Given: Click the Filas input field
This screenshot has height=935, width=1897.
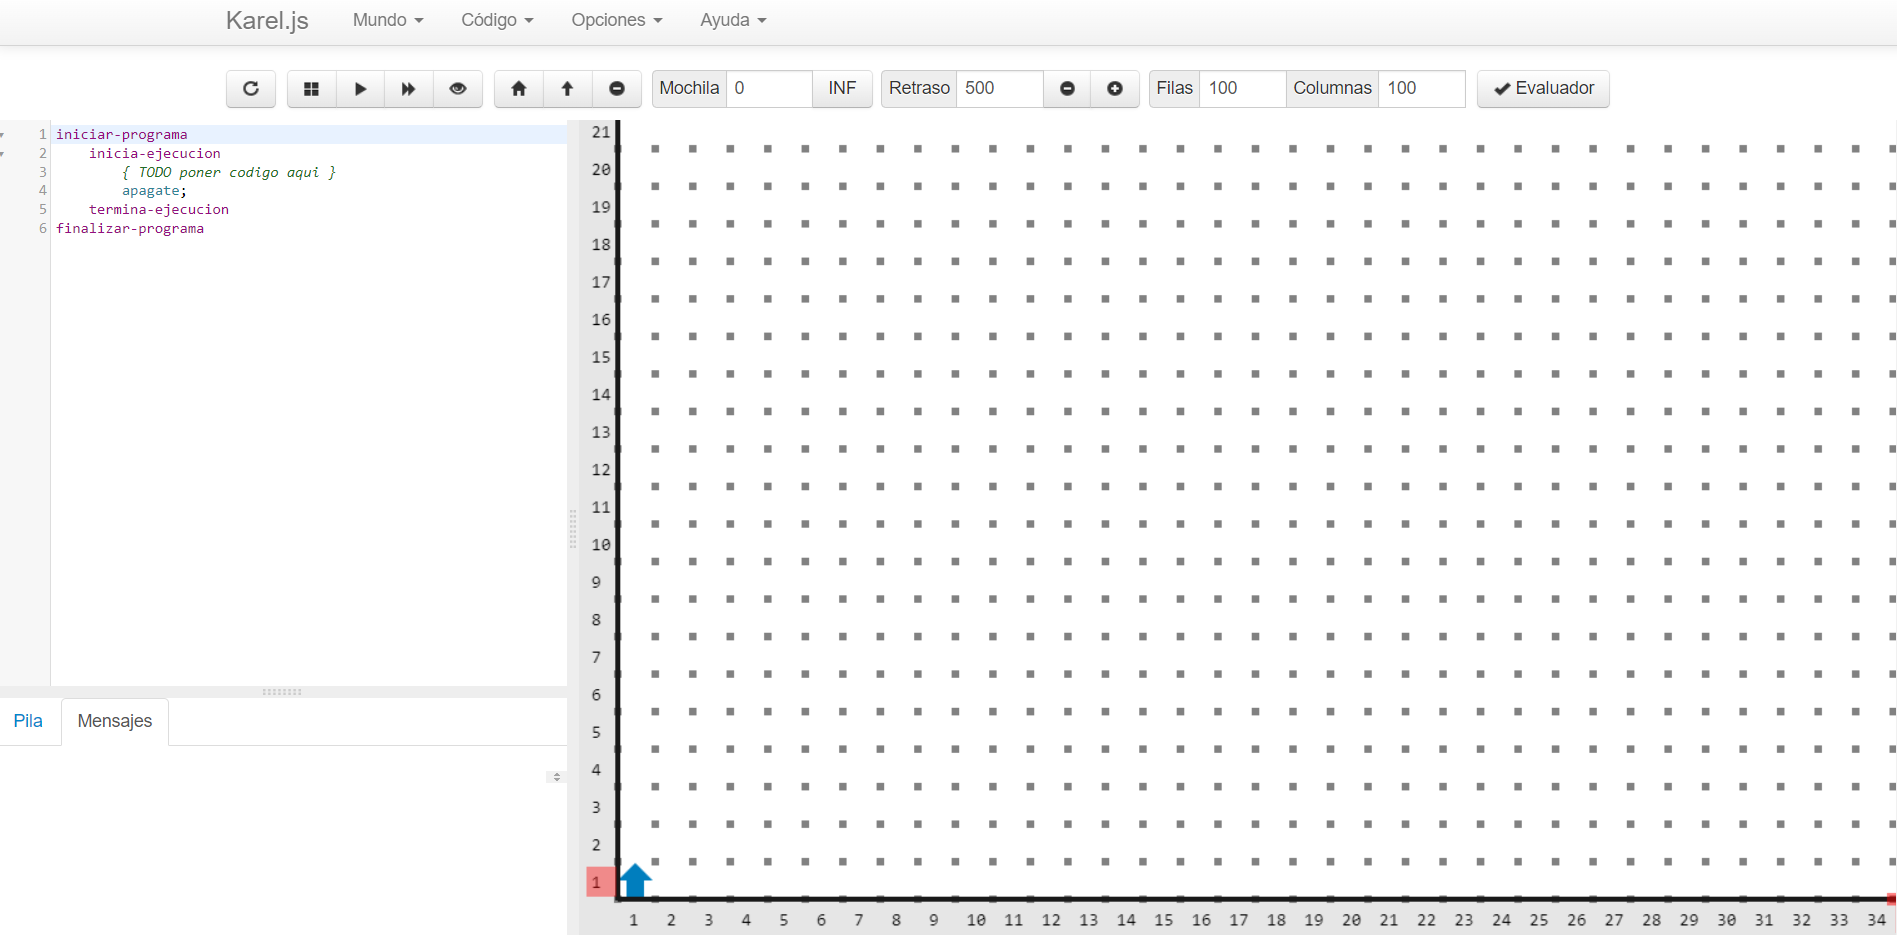Looking at the screenshot, I should [x=1242, y=89].
